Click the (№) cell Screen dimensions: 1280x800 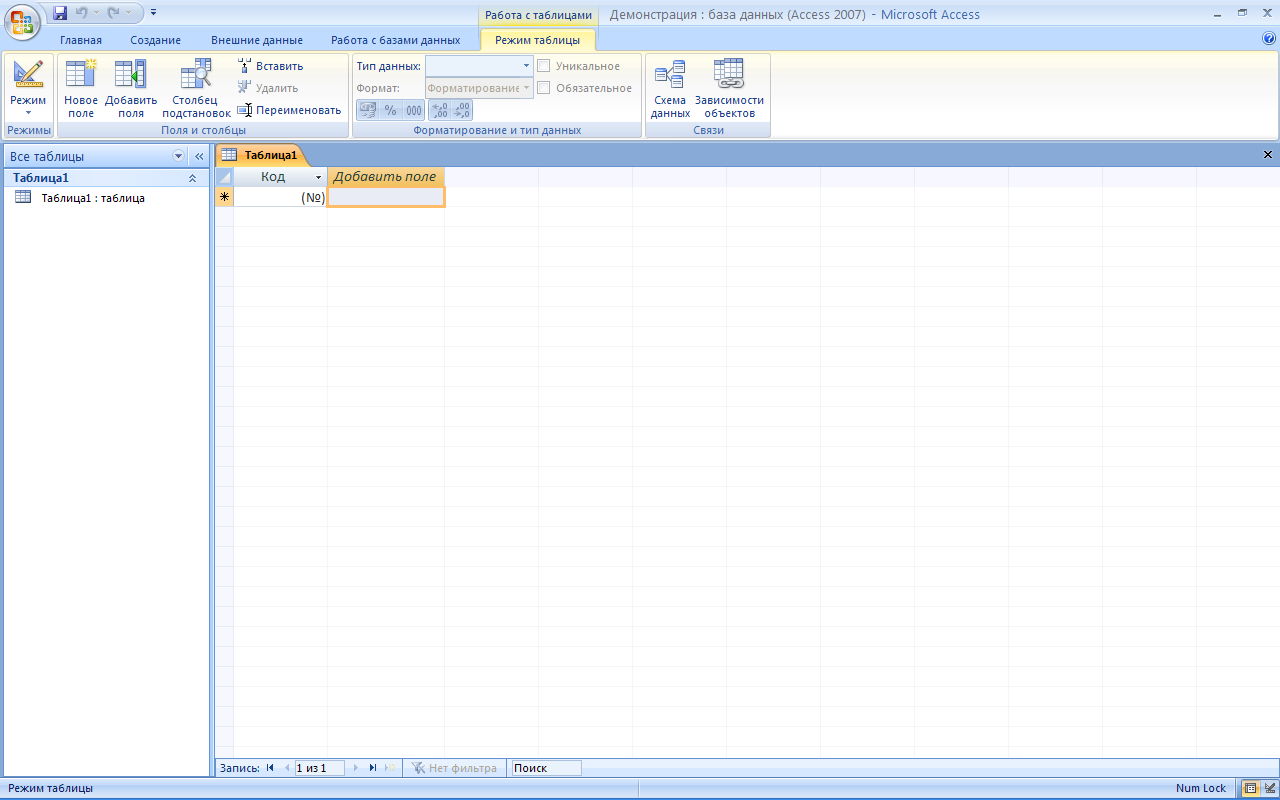(281, 197)
